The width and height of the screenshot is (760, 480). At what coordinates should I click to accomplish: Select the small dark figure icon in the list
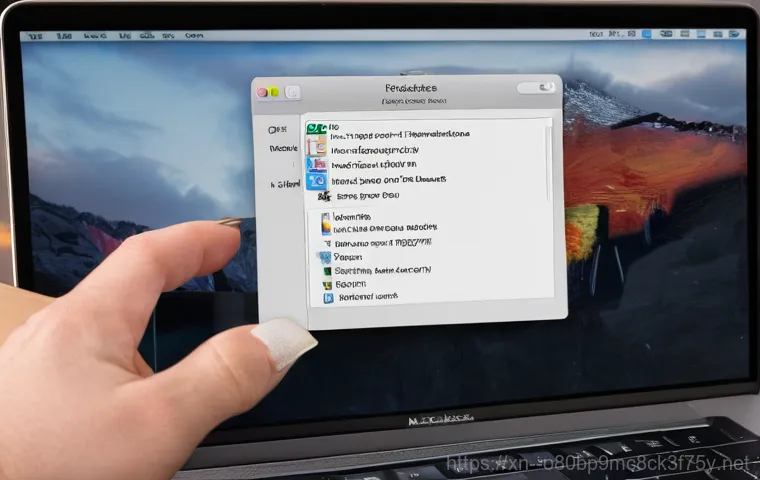[x=324, y=196]
